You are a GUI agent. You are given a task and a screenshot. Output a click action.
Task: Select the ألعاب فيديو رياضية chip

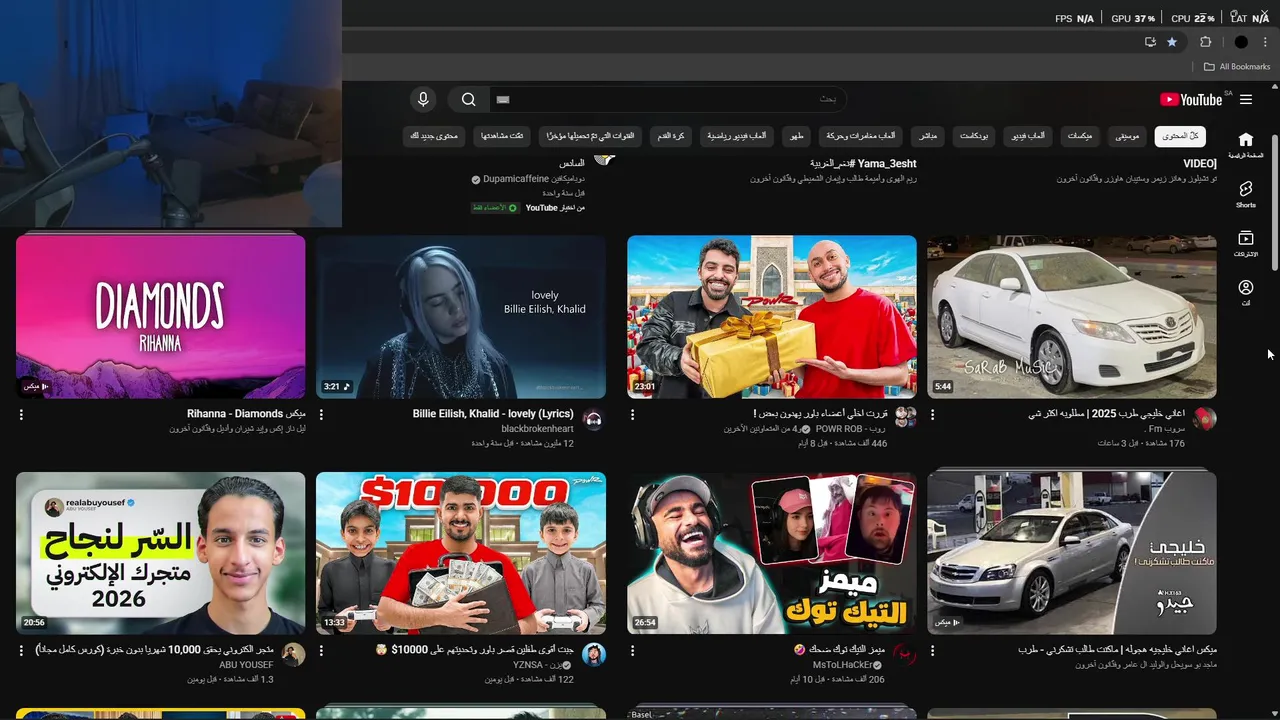tap(736, 136)
